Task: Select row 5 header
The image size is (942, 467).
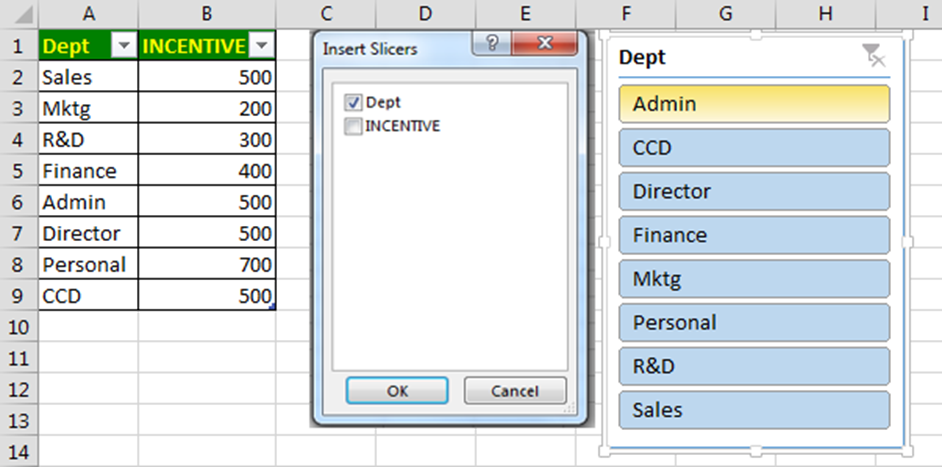Action: pyautogui.click(x=18, y=171)
